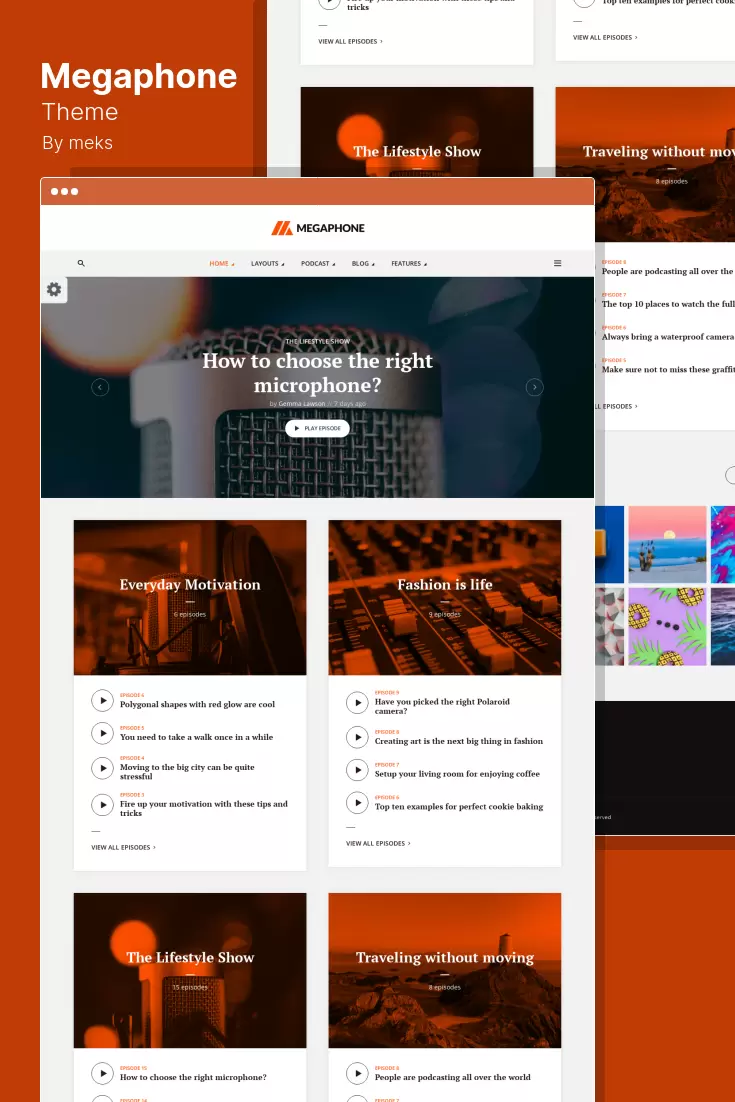Open 'Always bring a waterproof camera' in background page
The height and width of the screenshot is (1102, 735).
(x=668, y=337)
